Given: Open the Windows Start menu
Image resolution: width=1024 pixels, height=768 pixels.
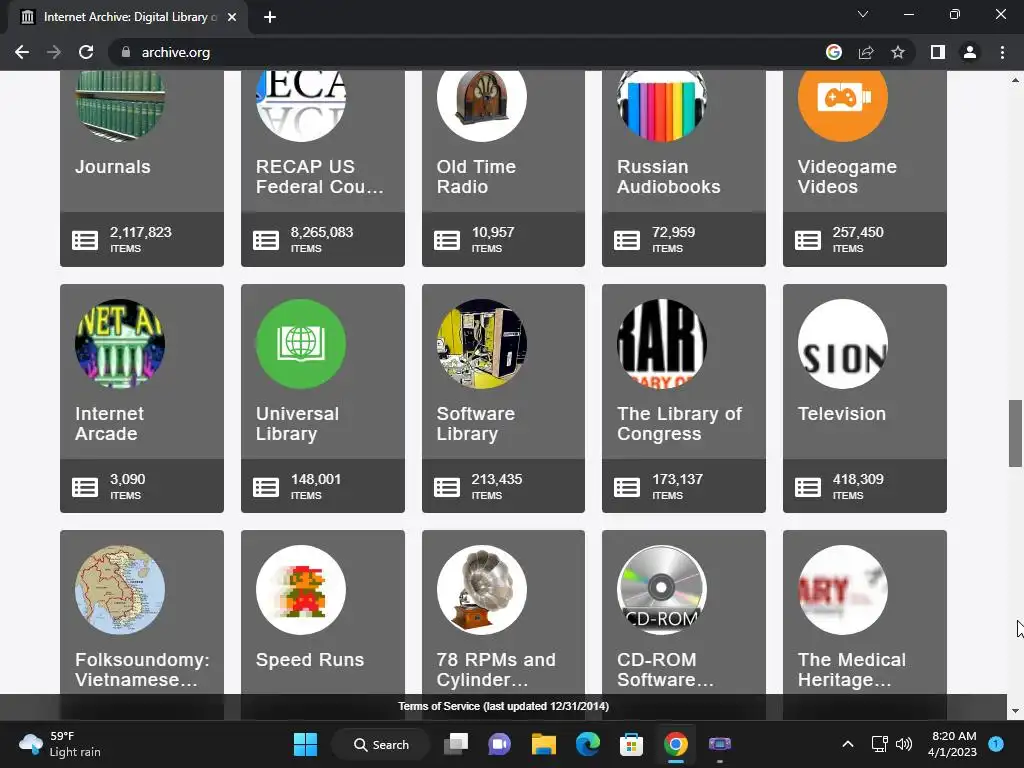Looking at the screenshot, I should [305, 744].
